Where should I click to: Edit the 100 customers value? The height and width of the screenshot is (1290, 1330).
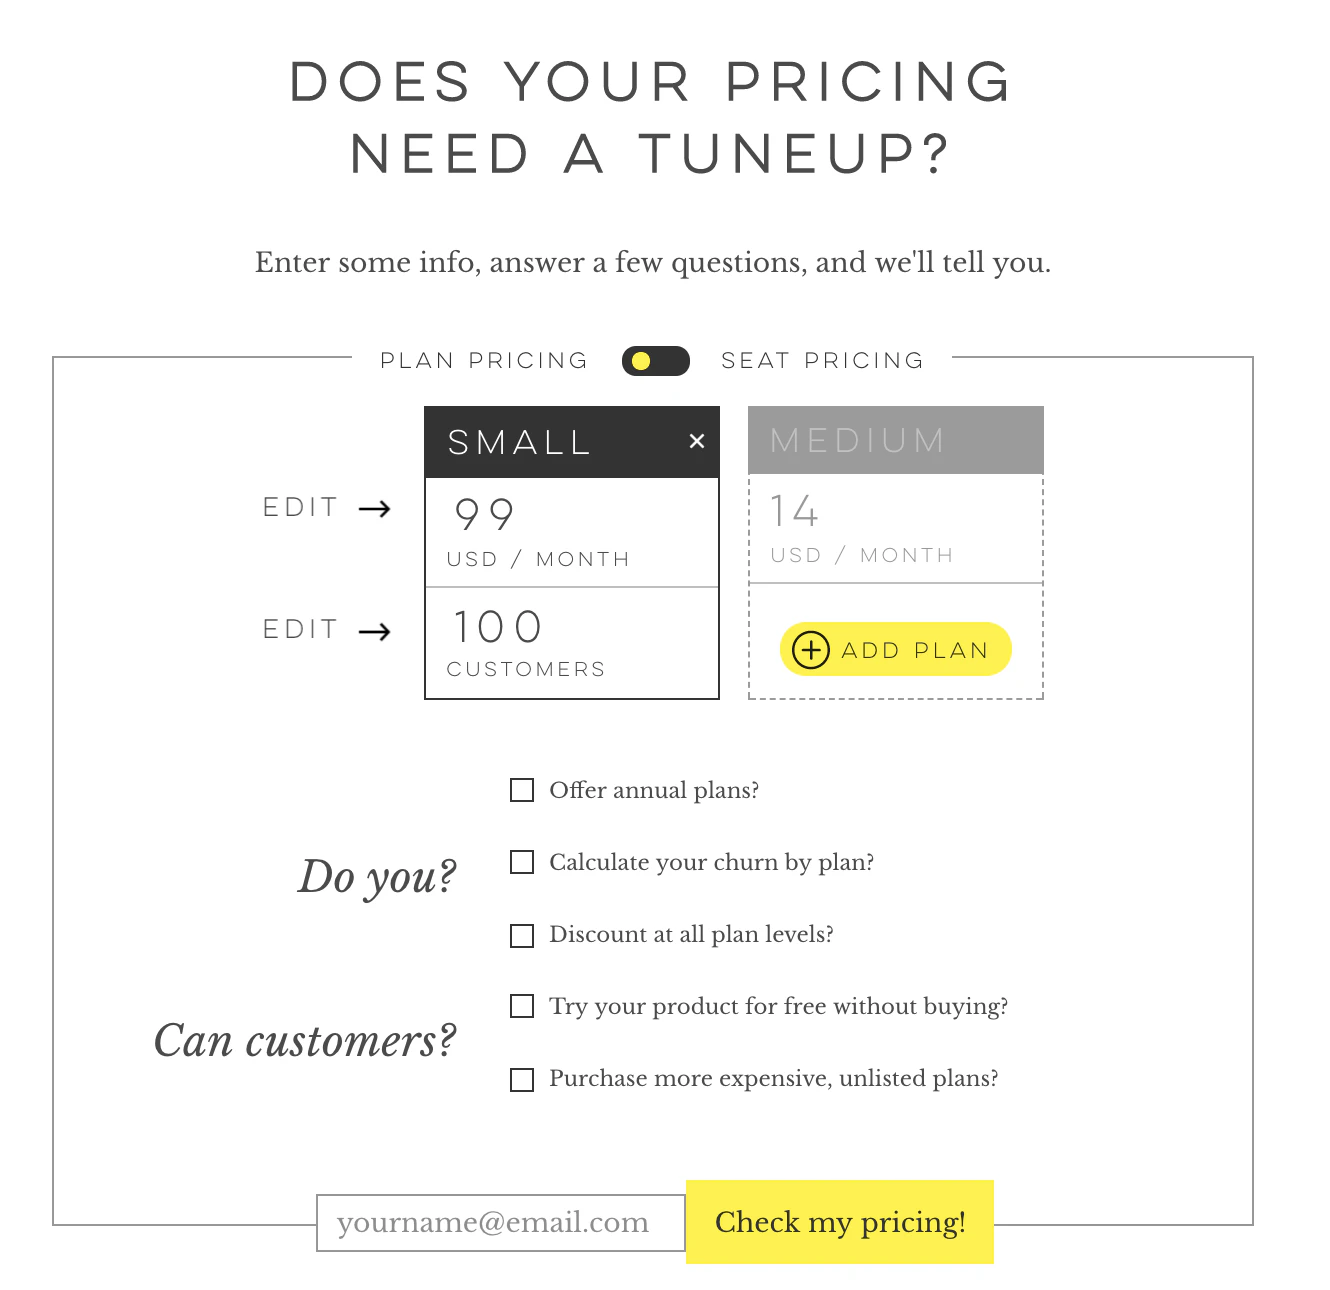pos(498,628)
